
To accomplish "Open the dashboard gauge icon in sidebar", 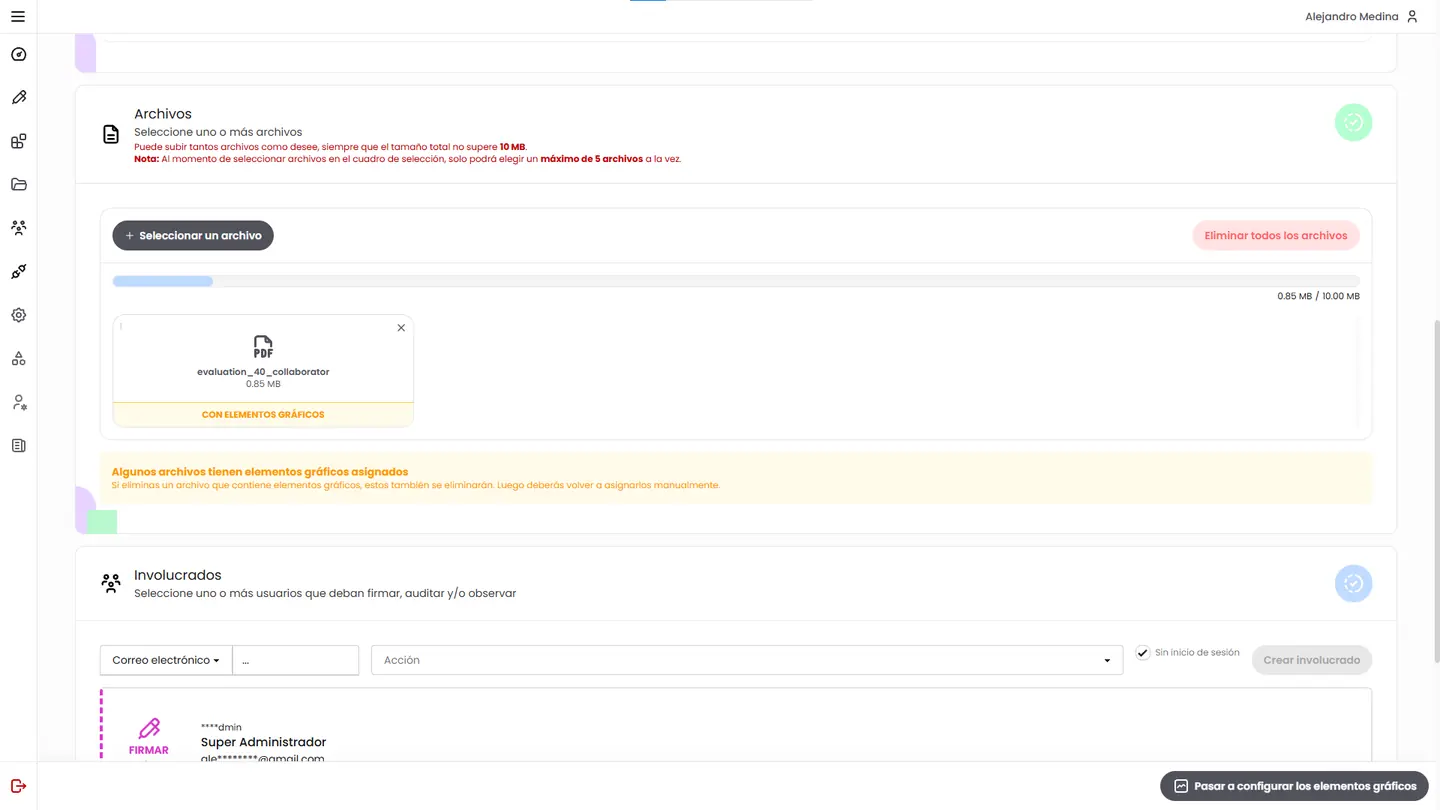I will pos(18,54).
